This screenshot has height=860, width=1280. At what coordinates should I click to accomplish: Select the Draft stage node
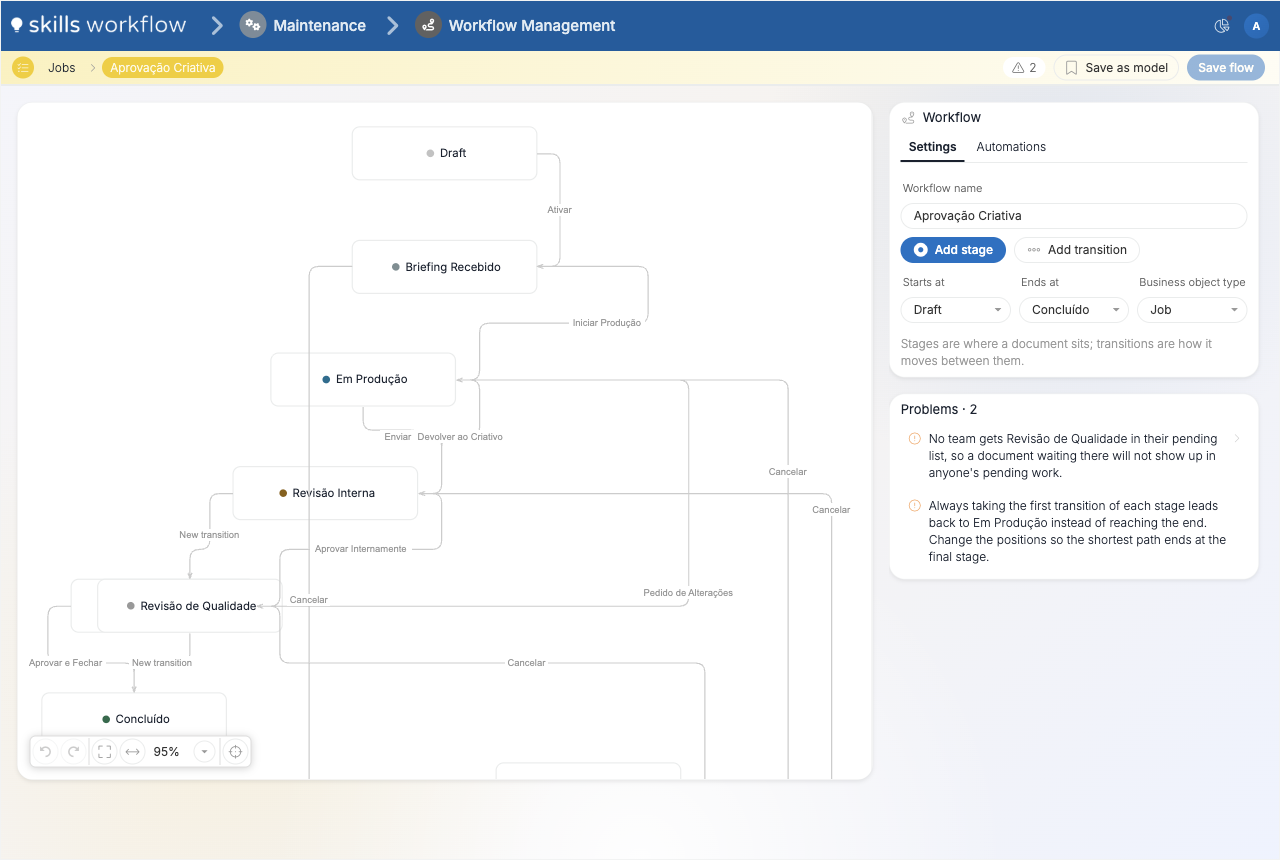[x=445, y=153]
